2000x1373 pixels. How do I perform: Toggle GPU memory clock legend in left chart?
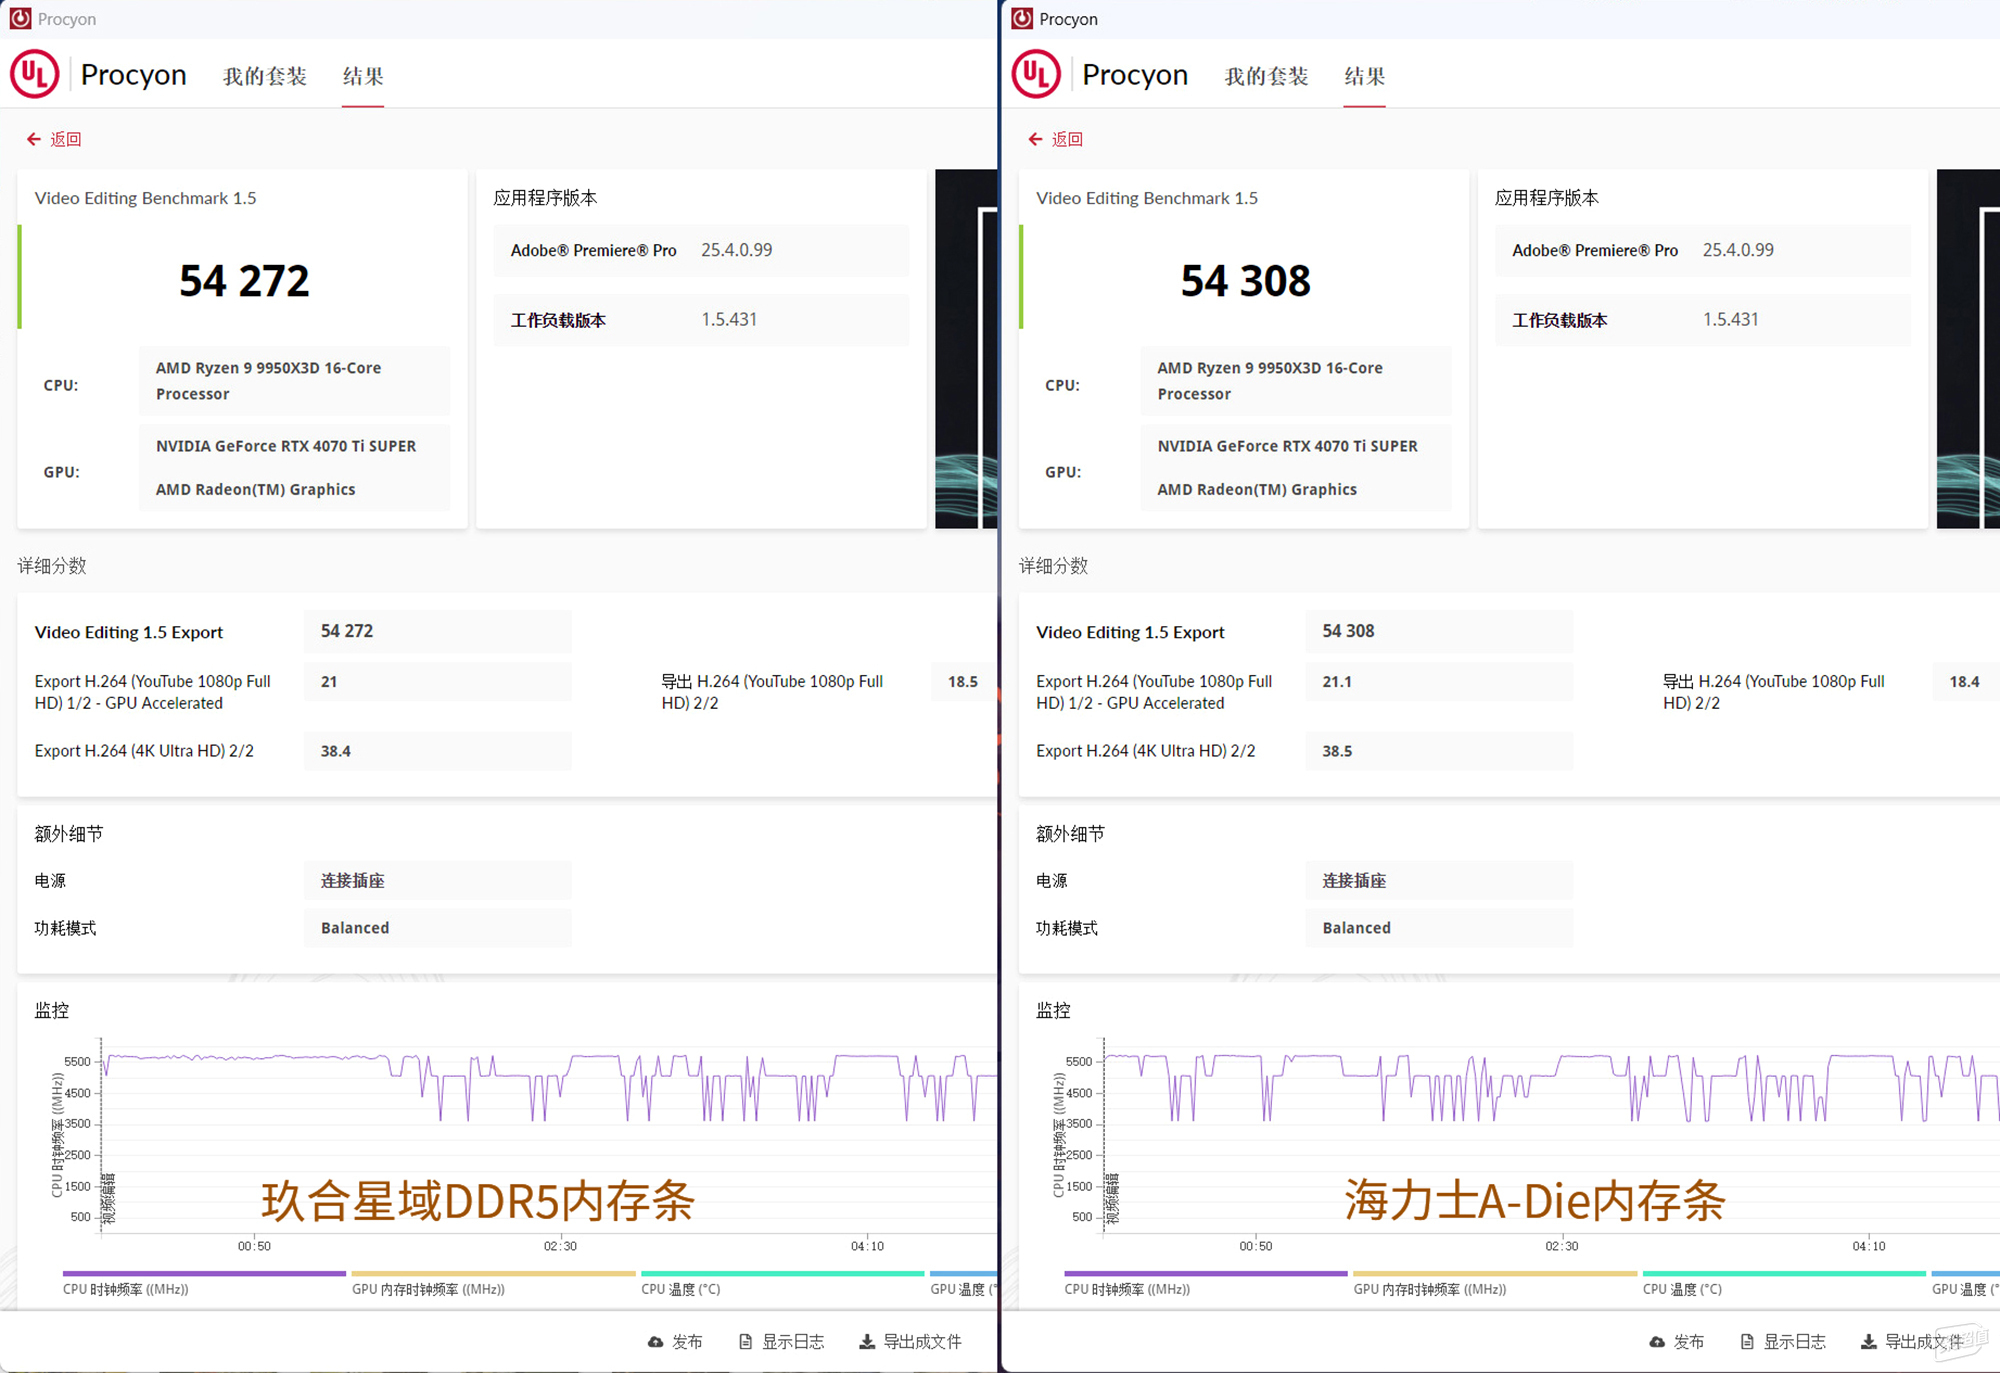pyautogui.click(x=428, y=1289)
